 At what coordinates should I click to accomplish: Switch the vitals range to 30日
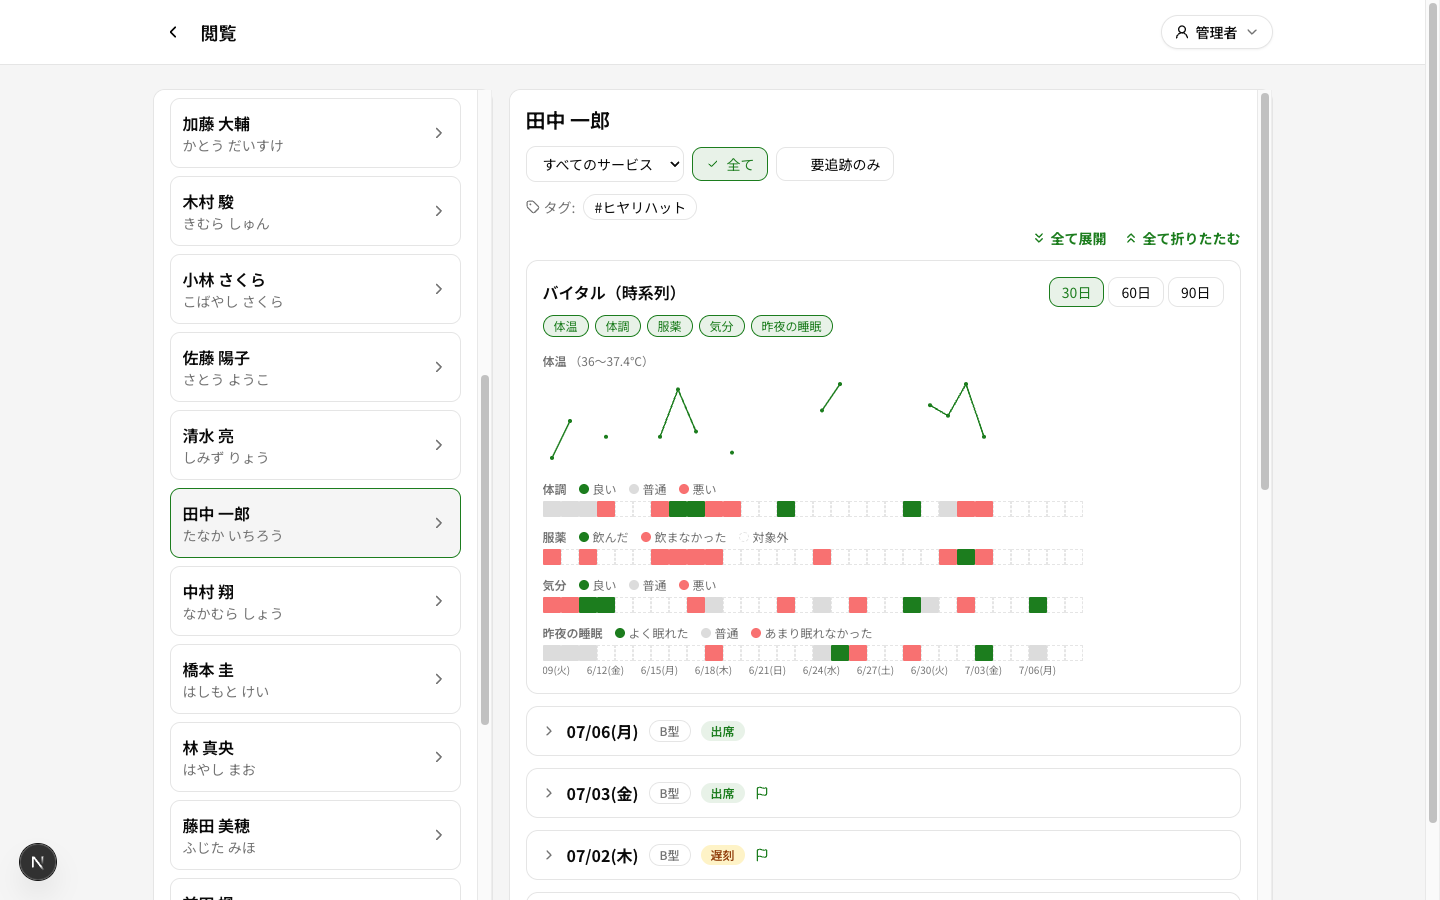pyautogui.click(x=1076, y=292)
